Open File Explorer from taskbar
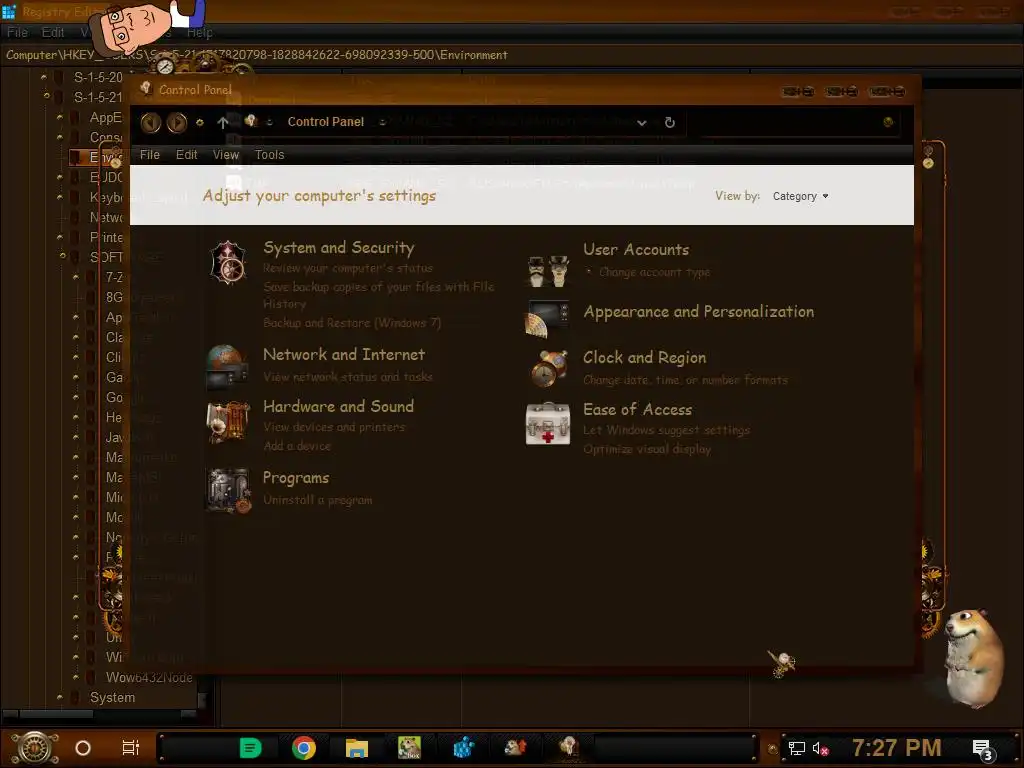 357,748
